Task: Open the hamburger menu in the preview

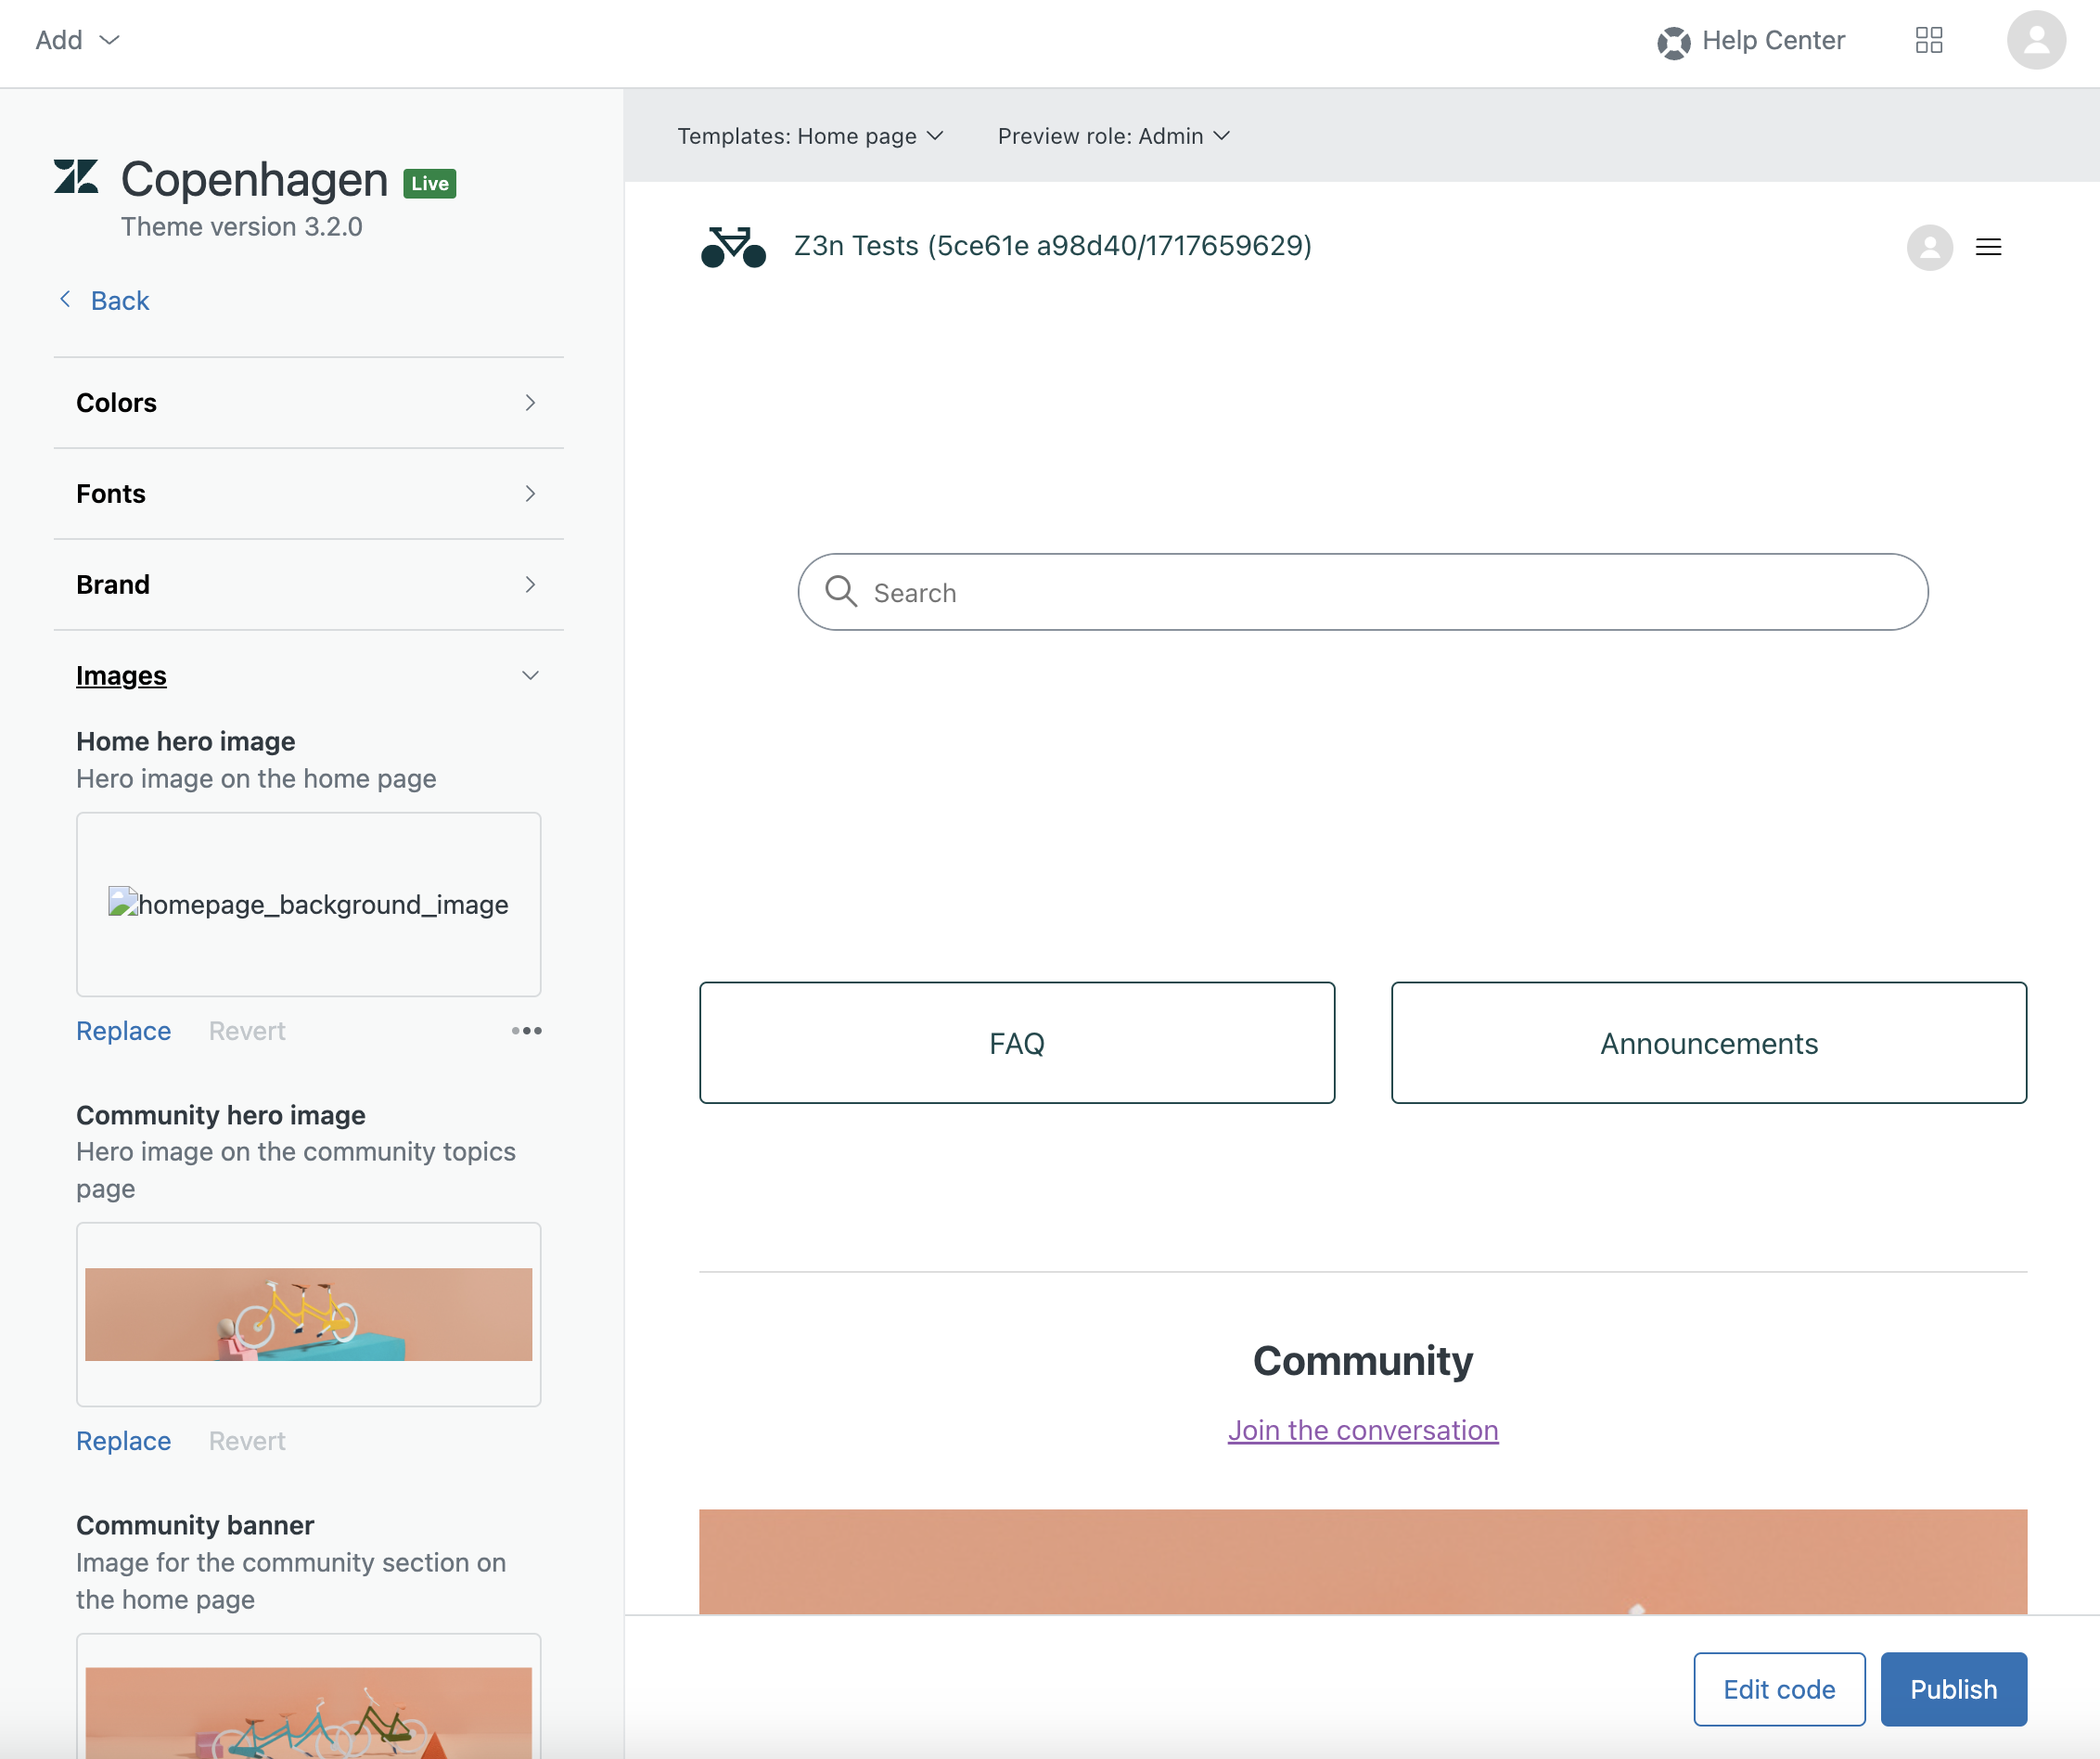Action: tap(1988, 247)
